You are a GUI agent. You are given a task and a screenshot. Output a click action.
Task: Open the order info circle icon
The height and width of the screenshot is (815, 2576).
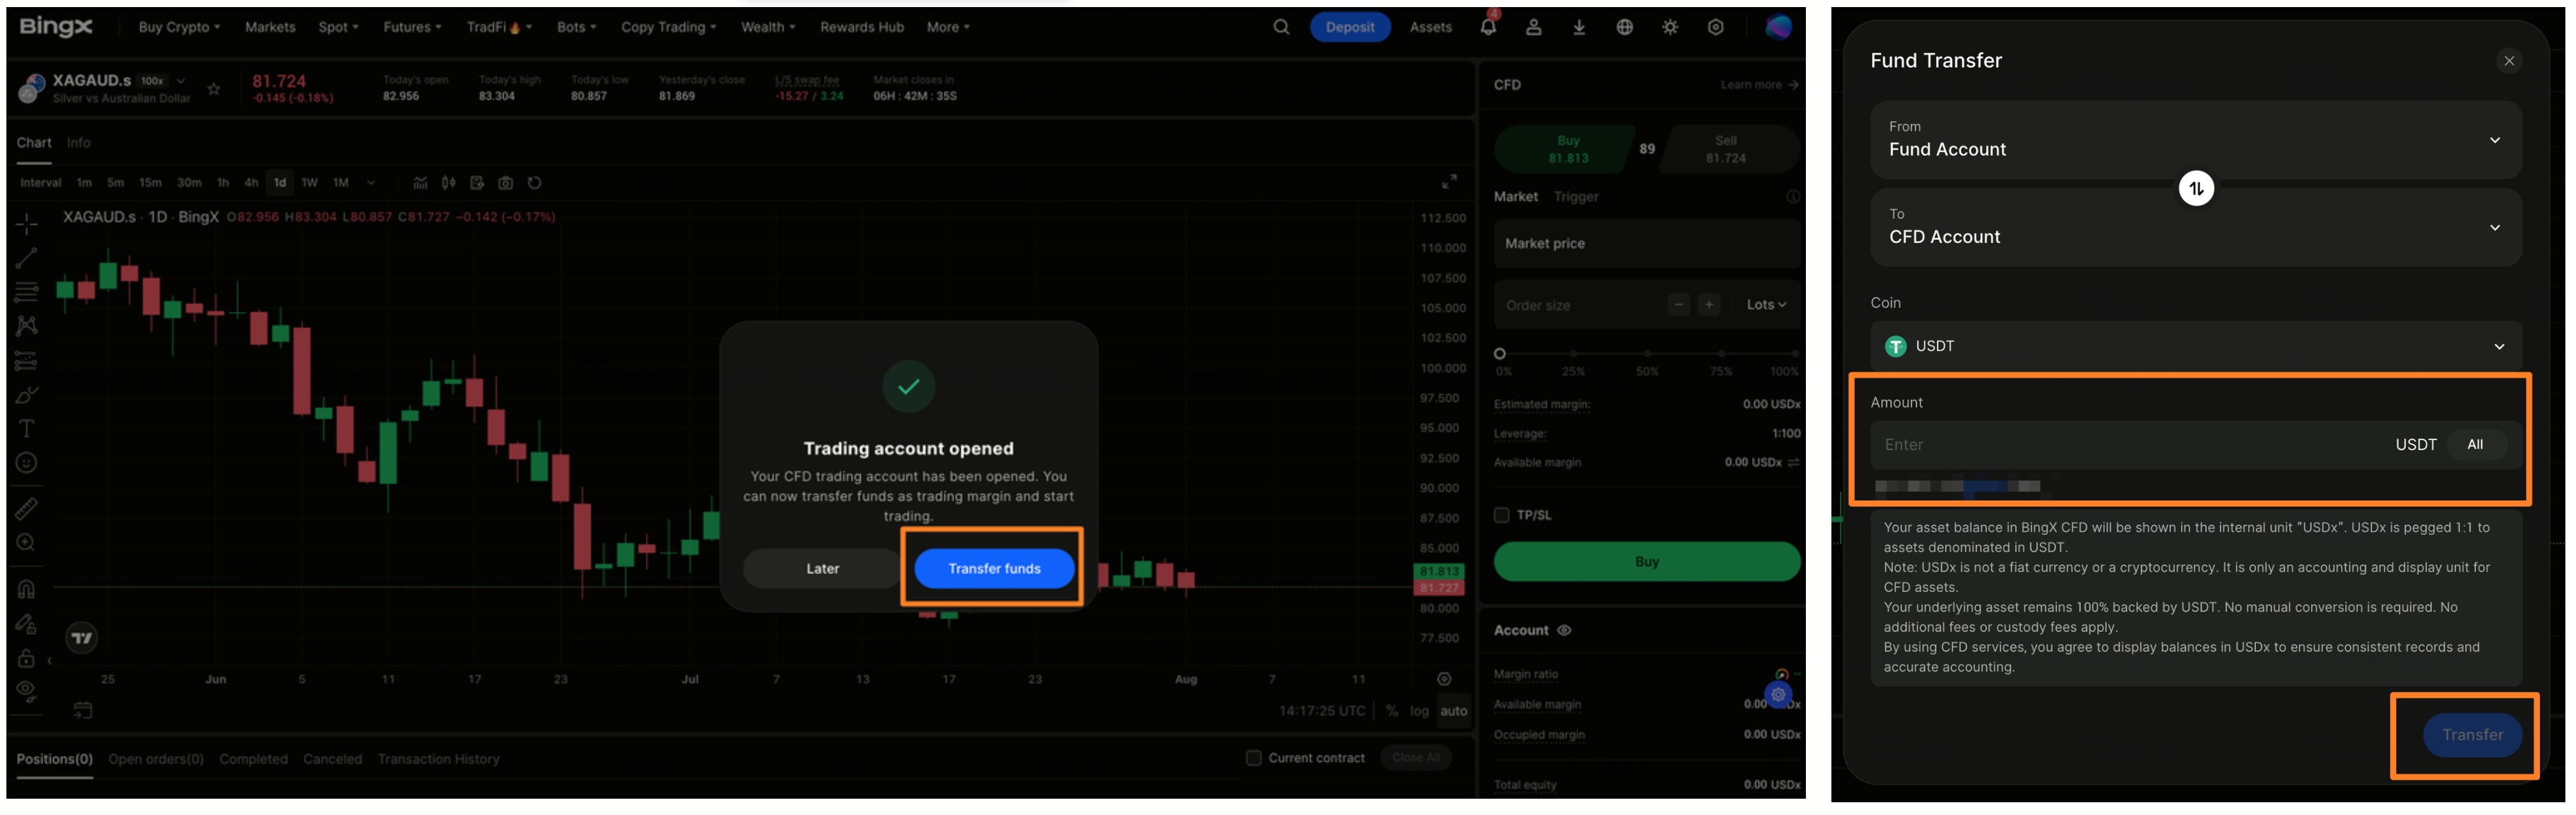(1793, 197)
